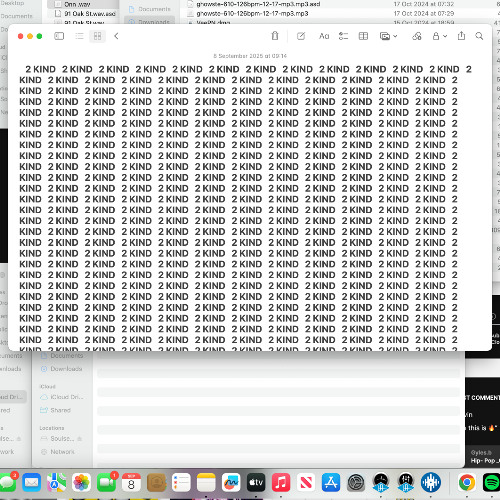Viewport: 500px width, 500px height.
Task: Switch Notes to gallery view
Action: [x=97, y=36]
